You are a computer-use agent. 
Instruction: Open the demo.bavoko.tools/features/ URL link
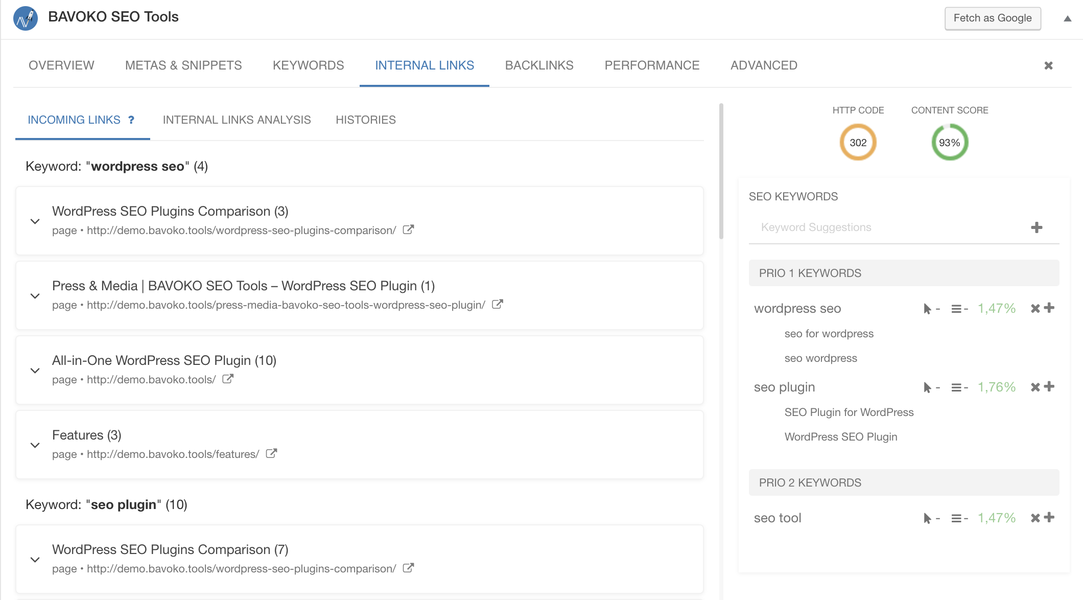[x=173, y=454]
